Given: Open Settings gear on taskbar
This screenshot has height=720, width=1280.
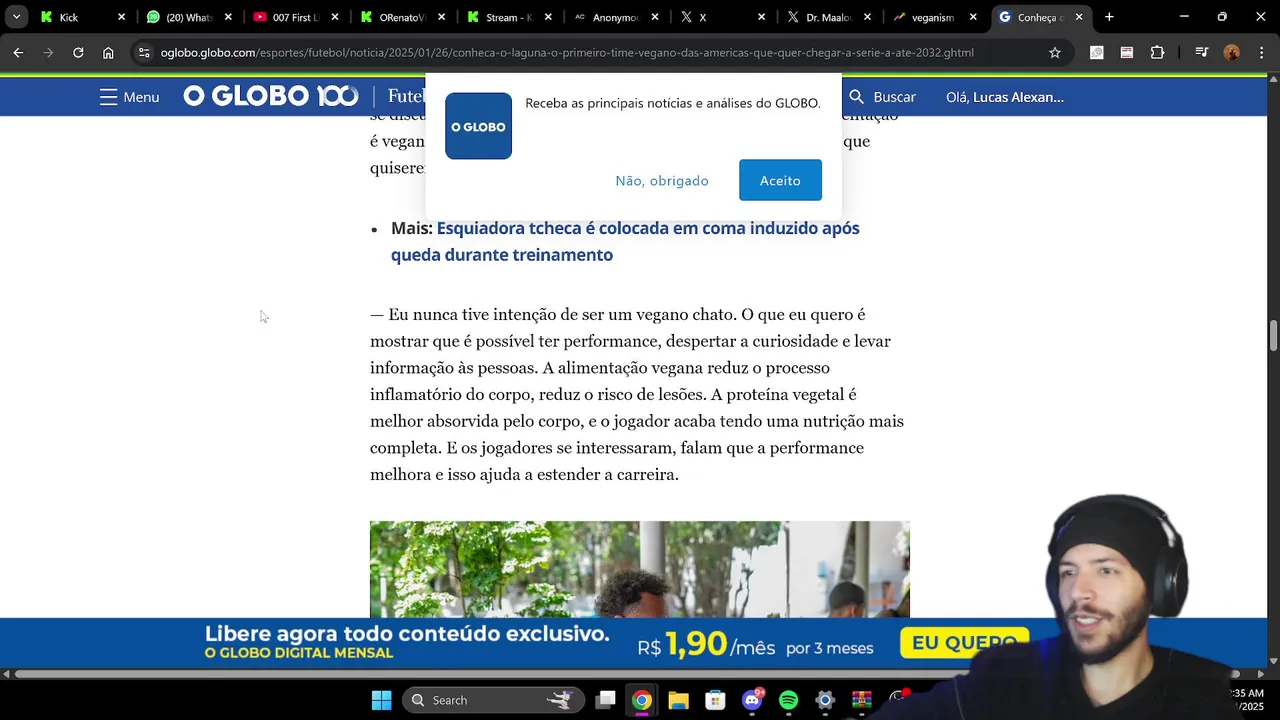Looking at the screenshot, I should click(x=825, y=700).
